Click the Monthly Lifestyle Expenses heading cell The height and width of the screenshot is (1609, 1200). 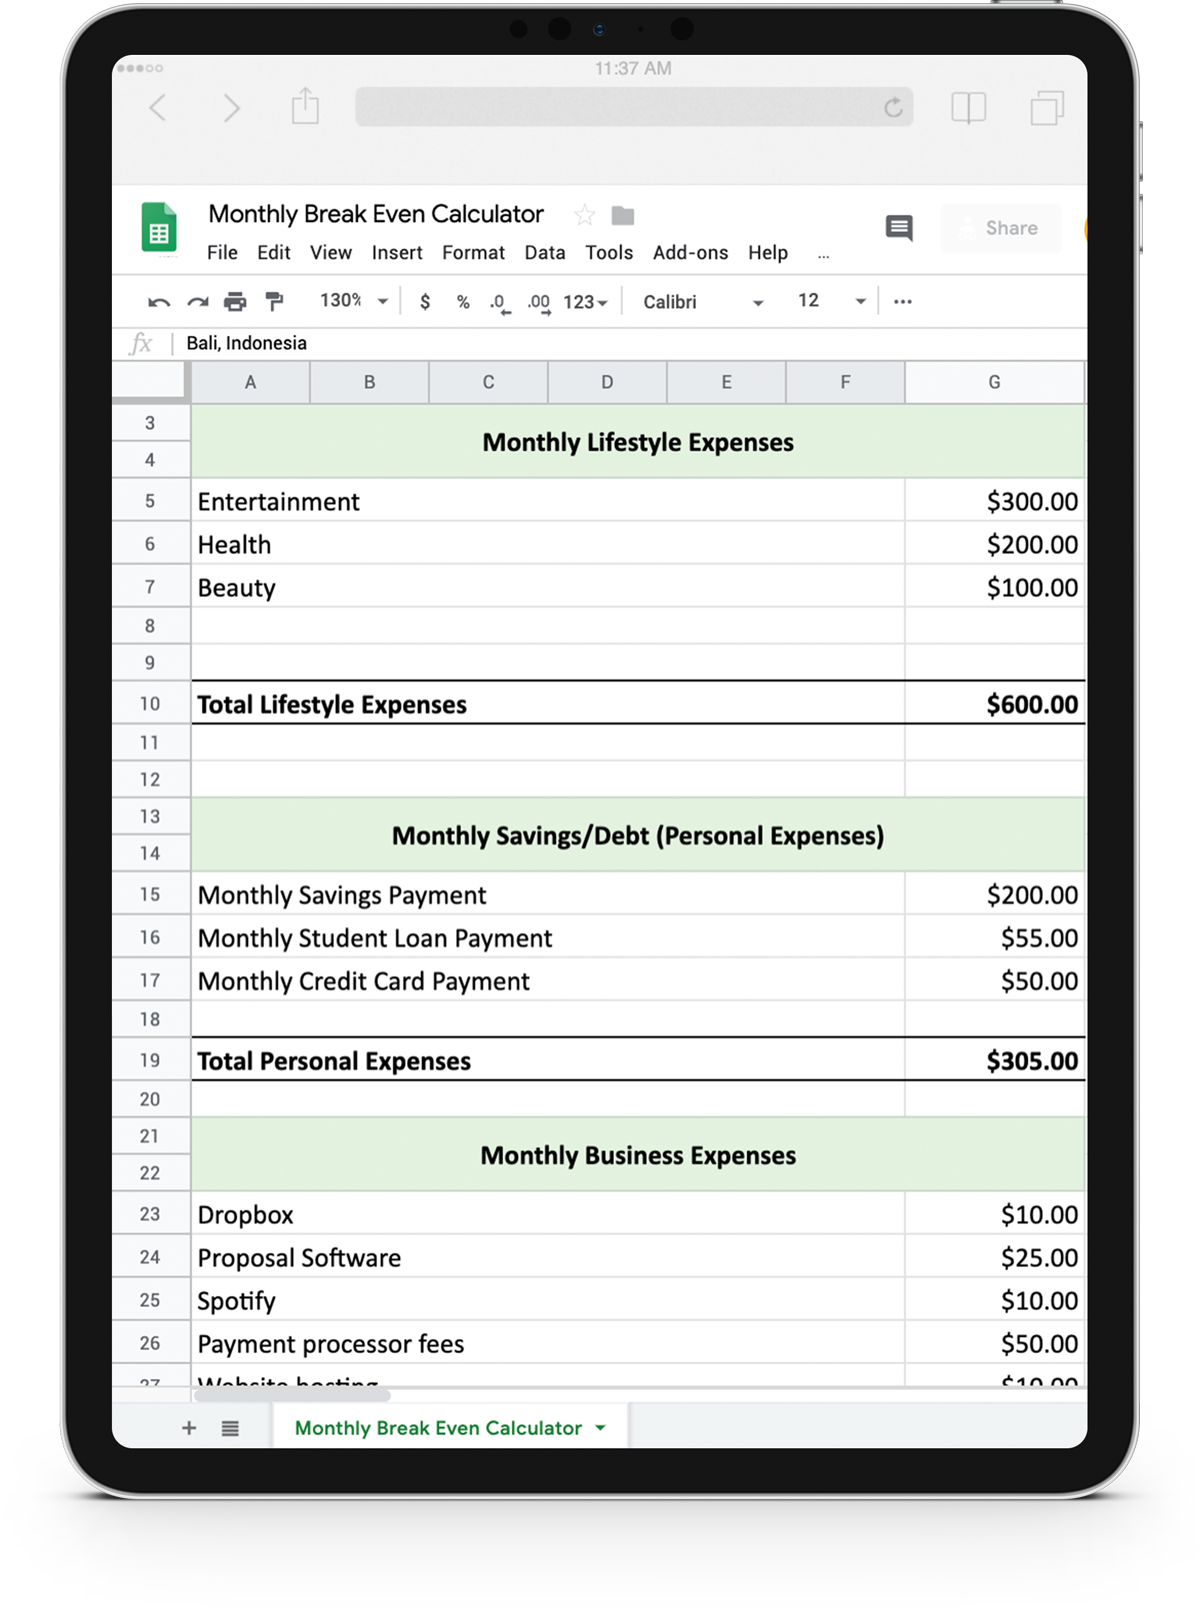638,442
